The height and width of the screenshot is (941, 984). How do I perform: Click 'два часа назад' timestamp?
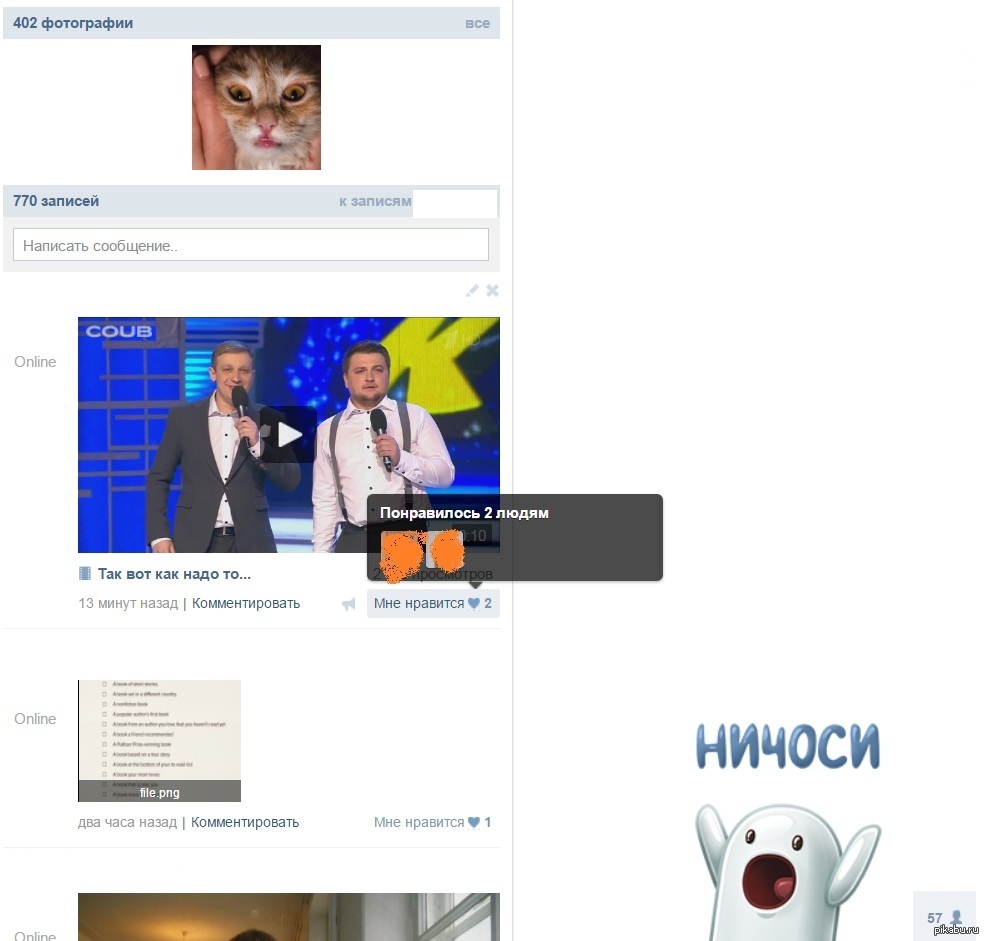(x=127, y=822)
